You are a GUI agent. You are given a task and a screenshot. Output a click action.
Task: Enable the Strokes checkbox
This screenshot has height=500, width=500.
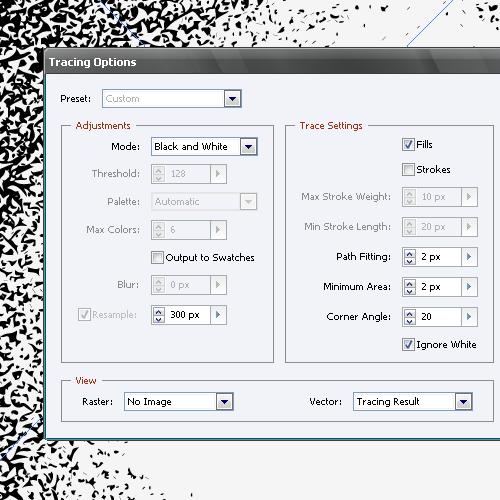pyautogui.click(x=408, y=170)
